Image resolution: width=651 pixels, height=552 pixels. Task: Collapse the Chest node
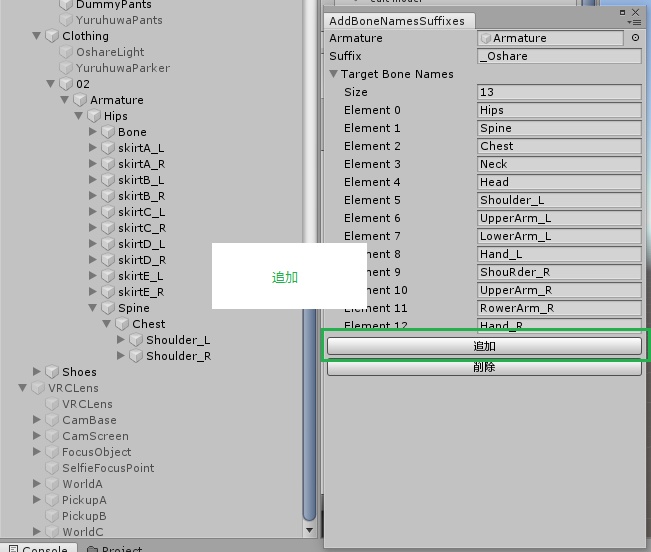[x=107, y=324]
